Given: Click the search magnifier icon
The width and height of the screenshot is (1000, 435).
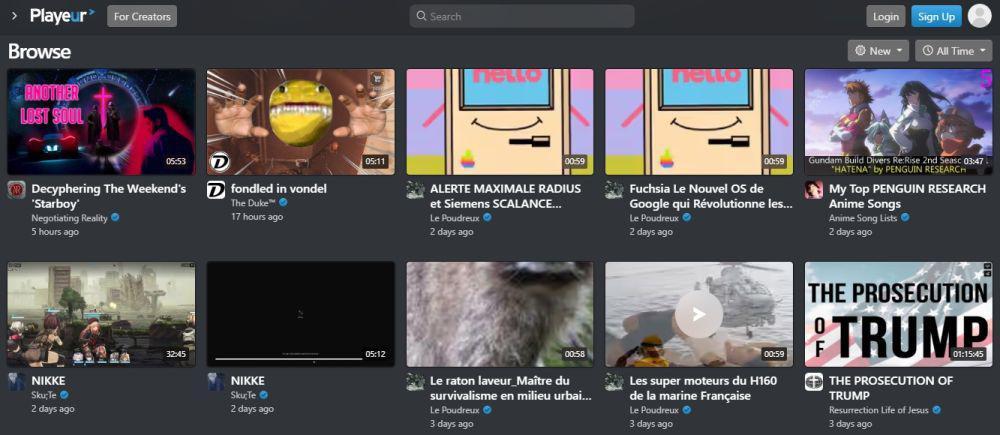Looking at the screenshot, I should point(421,16).
